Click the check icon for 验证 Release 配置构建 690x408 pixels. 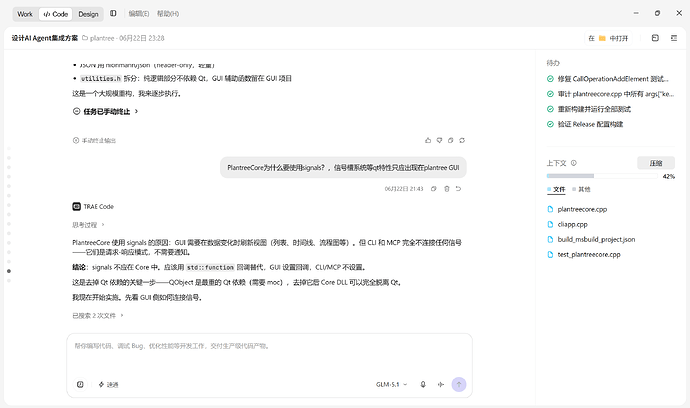550,124
